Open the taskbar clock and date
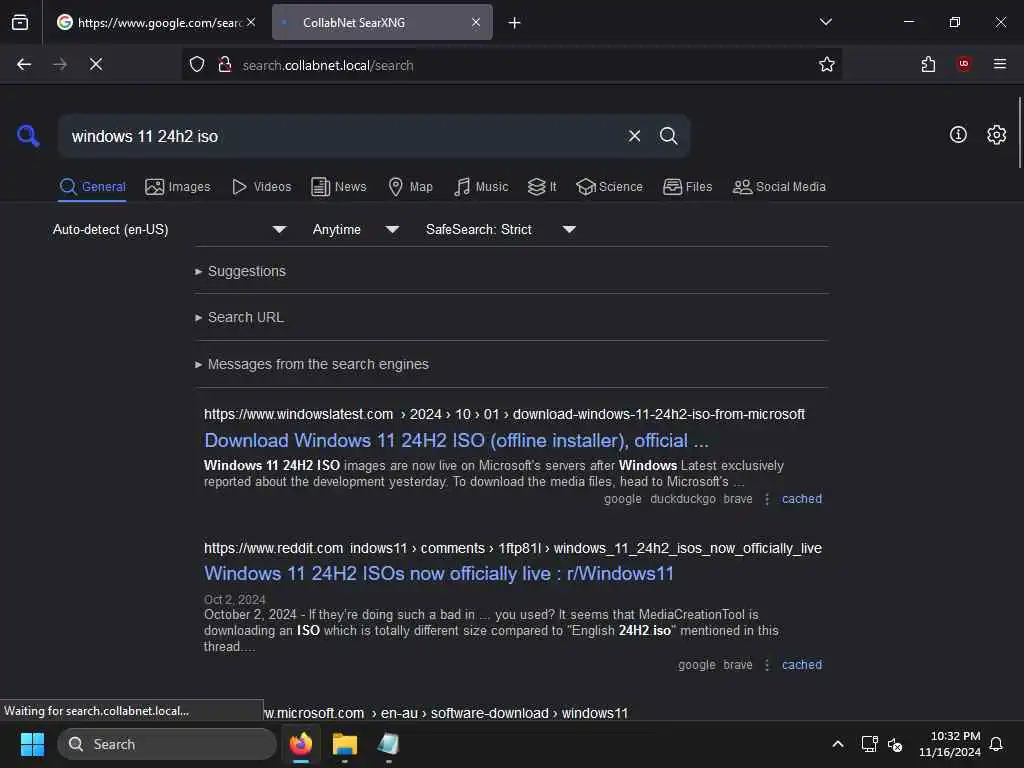This screenshot has width=1024, height=768. tap(950, 744)
